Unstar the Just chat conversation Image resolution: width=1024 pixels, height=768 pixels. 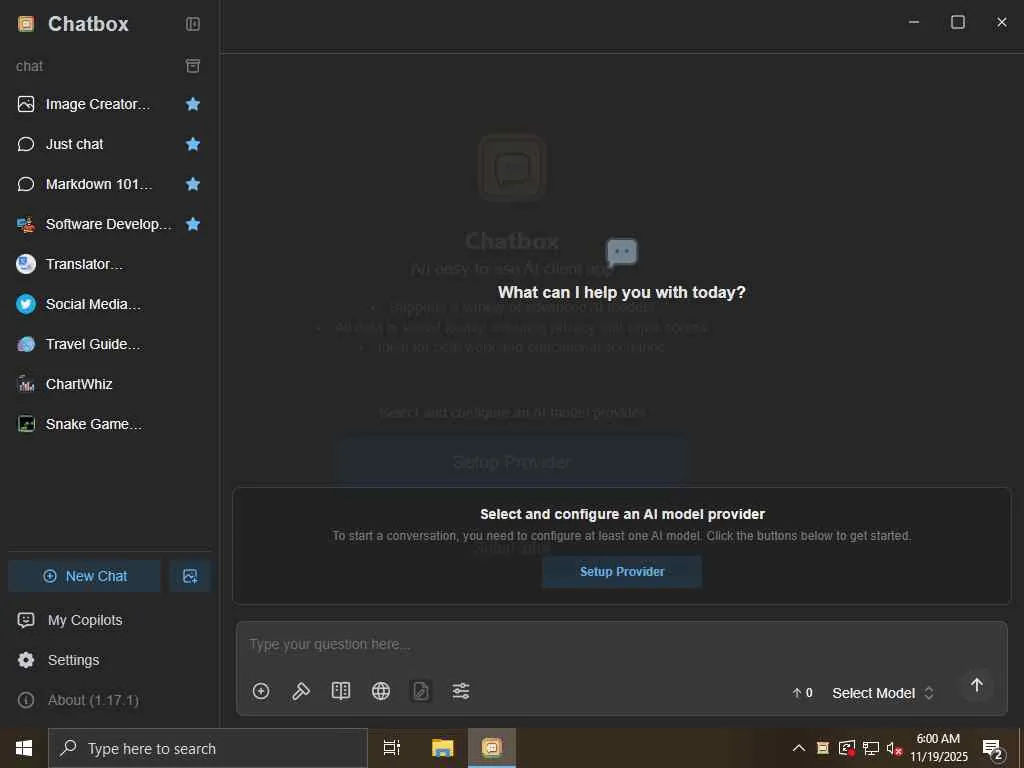point(193,144)
